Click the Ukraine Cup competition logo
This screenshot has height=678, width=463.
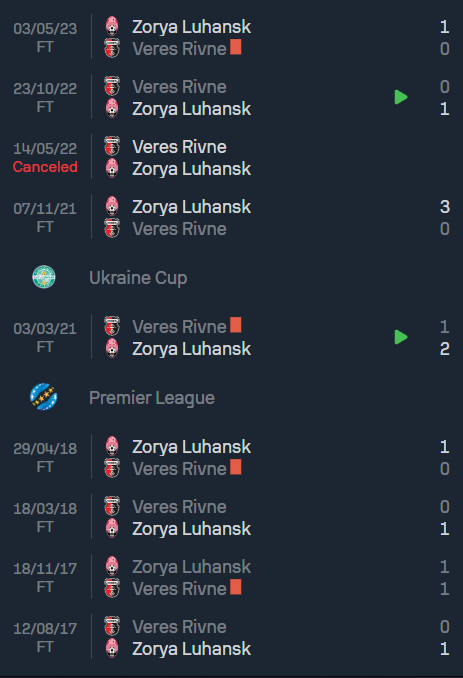(x=44, y=277)
